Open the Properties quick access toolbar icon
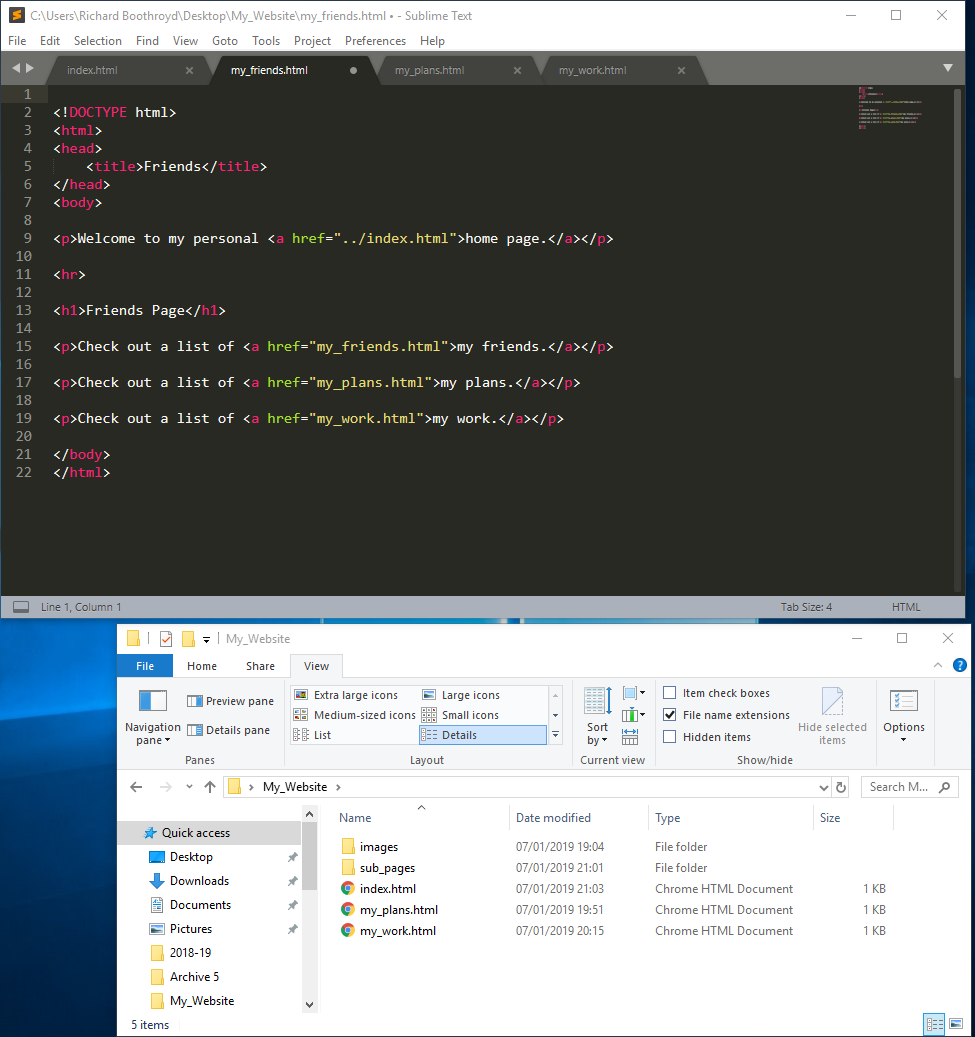 (165, 639)
